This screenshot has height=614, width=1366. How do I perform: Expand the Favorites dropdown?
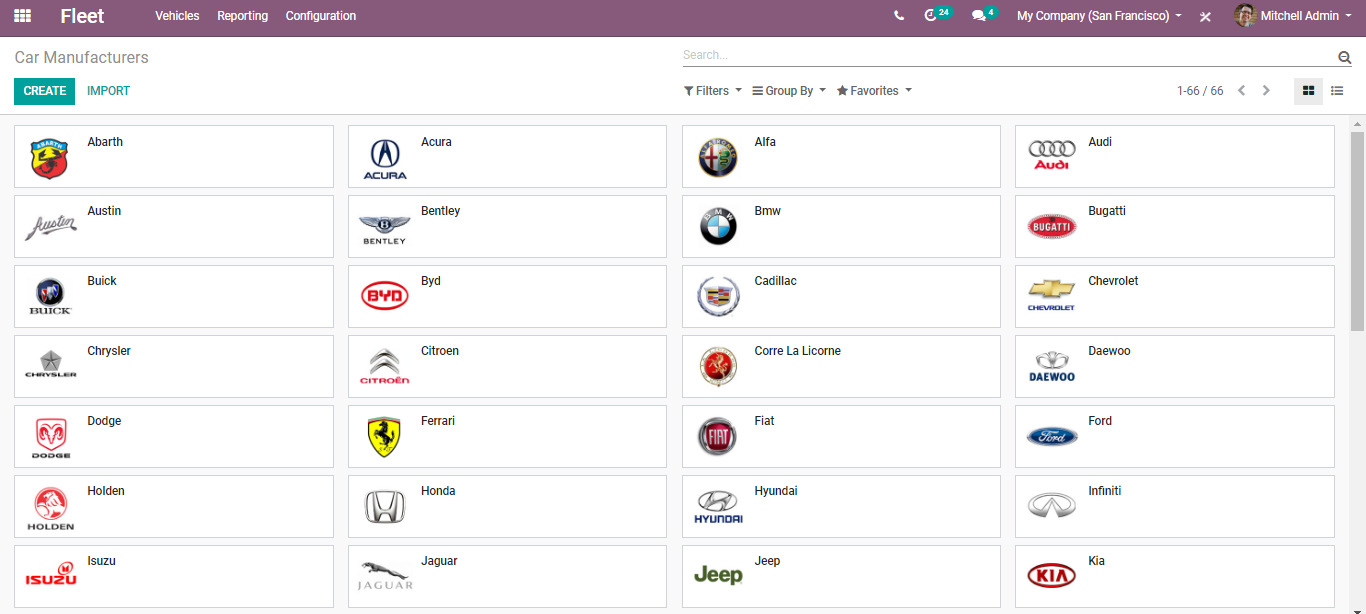pos(875,91)
